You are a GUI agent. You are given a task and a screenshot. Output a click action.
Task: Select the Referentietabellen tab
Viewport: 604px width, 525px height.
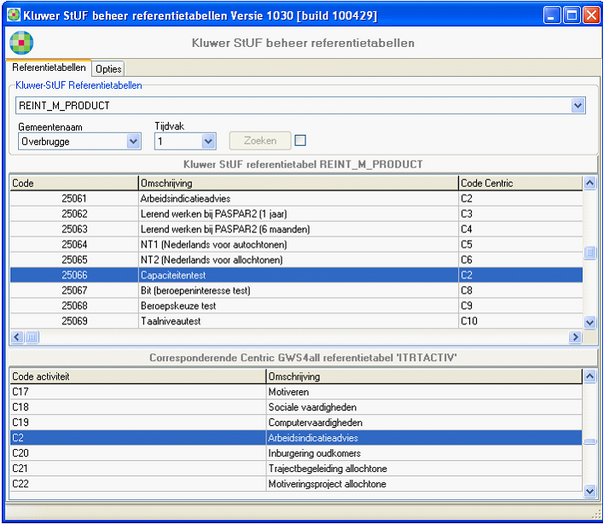point(49,67)
